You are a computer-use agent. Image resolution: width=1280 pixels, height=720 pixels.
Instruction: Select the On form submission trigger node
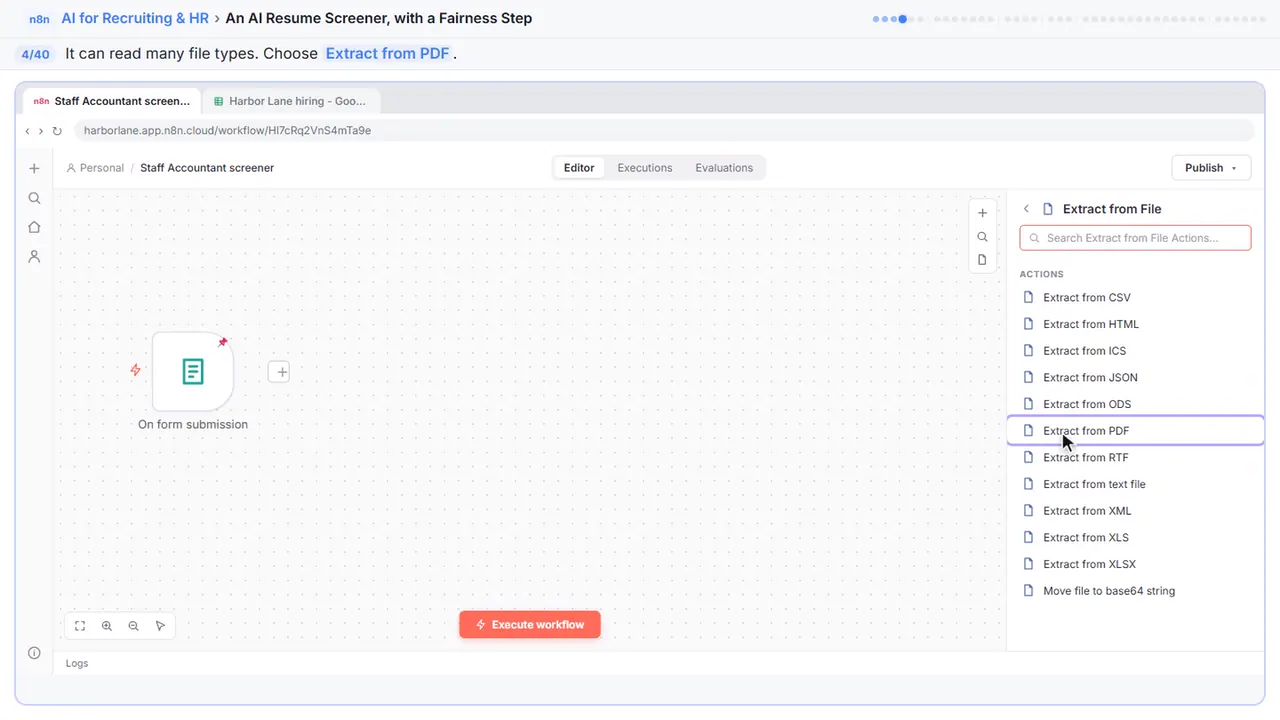pos(193,372)
